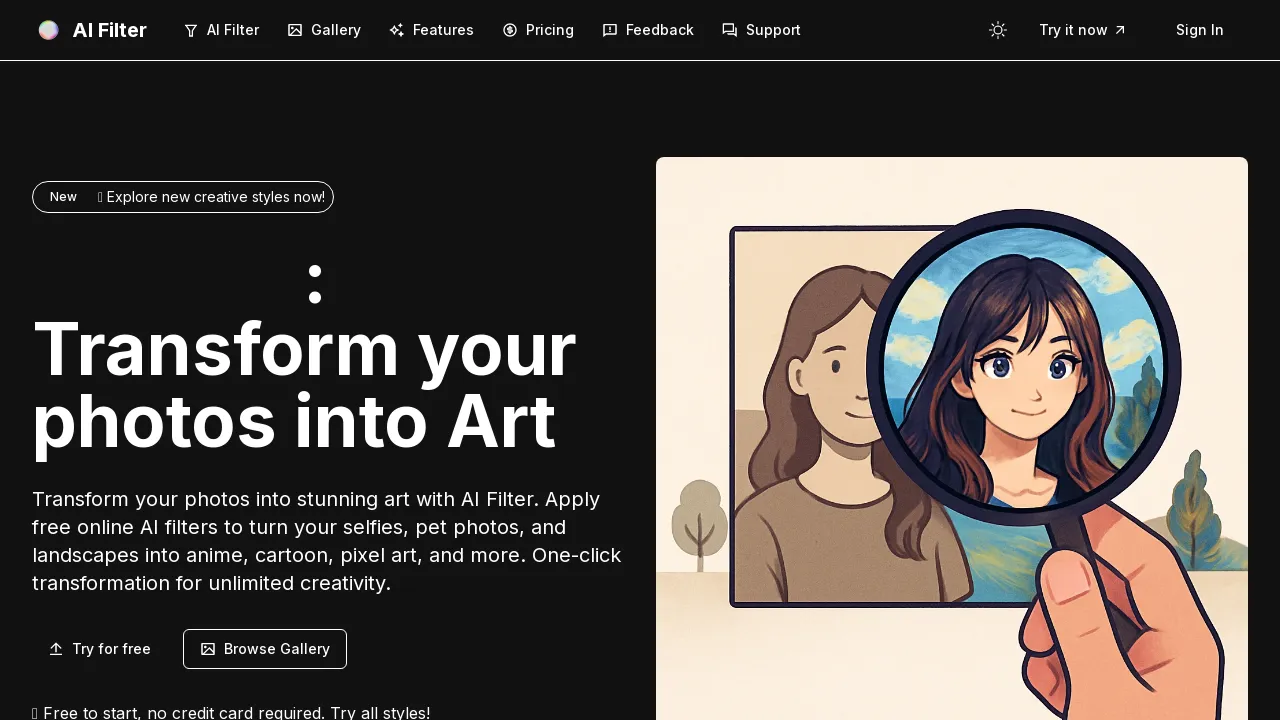Click Explore new creative styles now
The width and height of the screenshot is (1280, 720).
pos(211,197)
